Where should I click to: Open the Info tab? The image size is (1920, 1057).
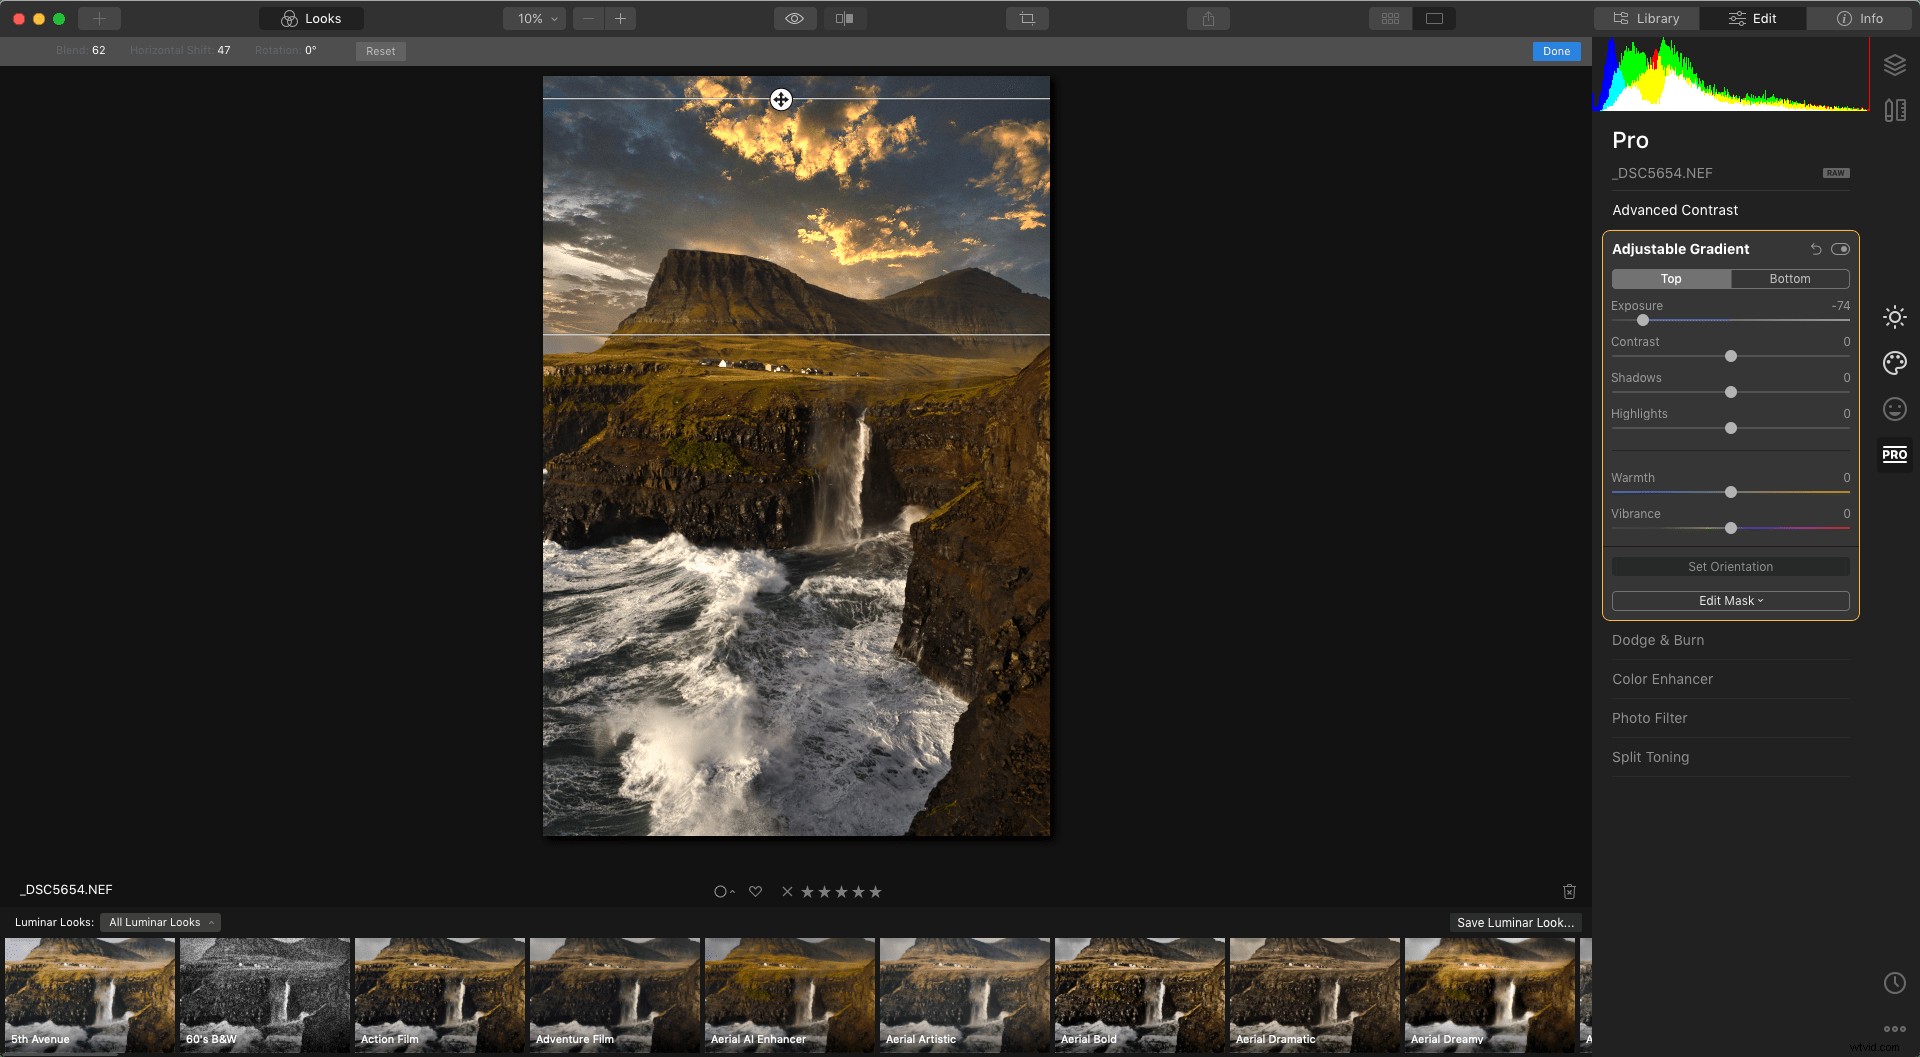[1860, 17]
